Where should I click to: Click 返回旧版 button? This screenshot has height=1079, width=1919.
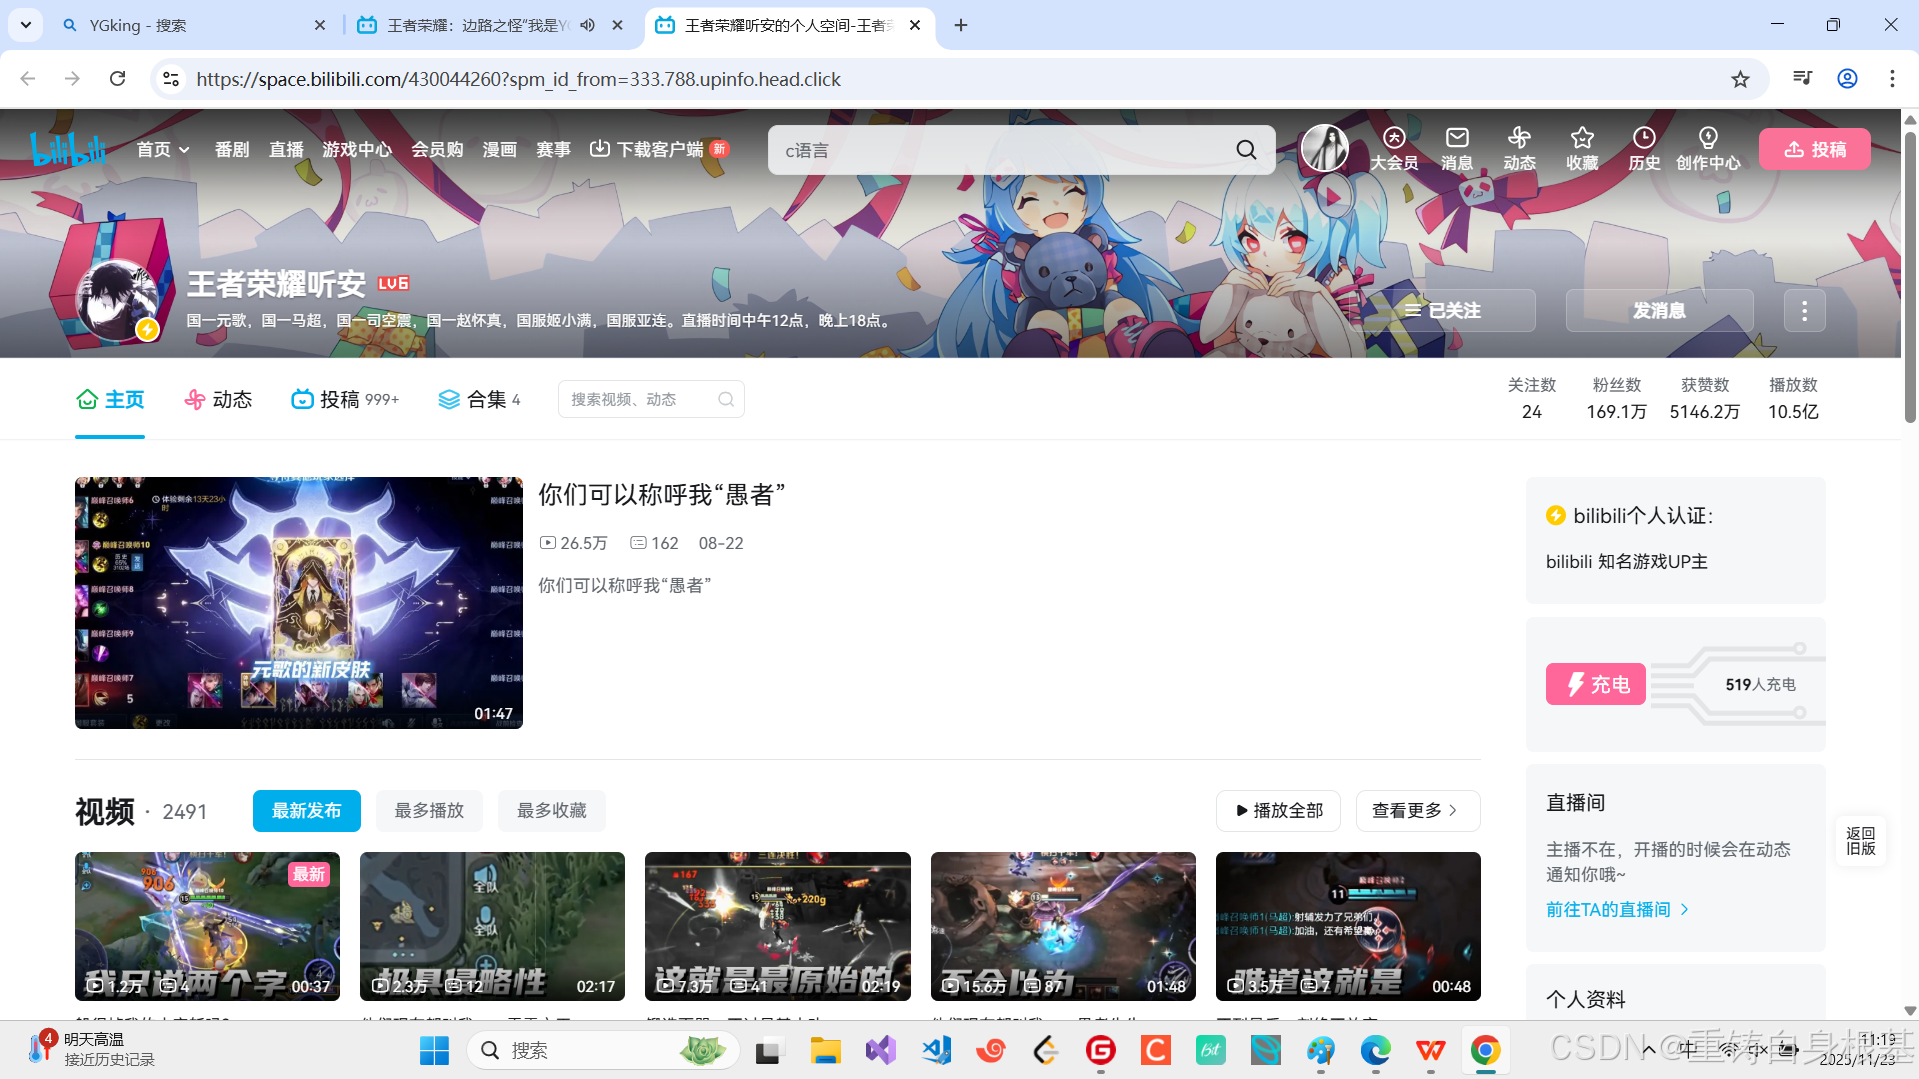point(1861,841)
